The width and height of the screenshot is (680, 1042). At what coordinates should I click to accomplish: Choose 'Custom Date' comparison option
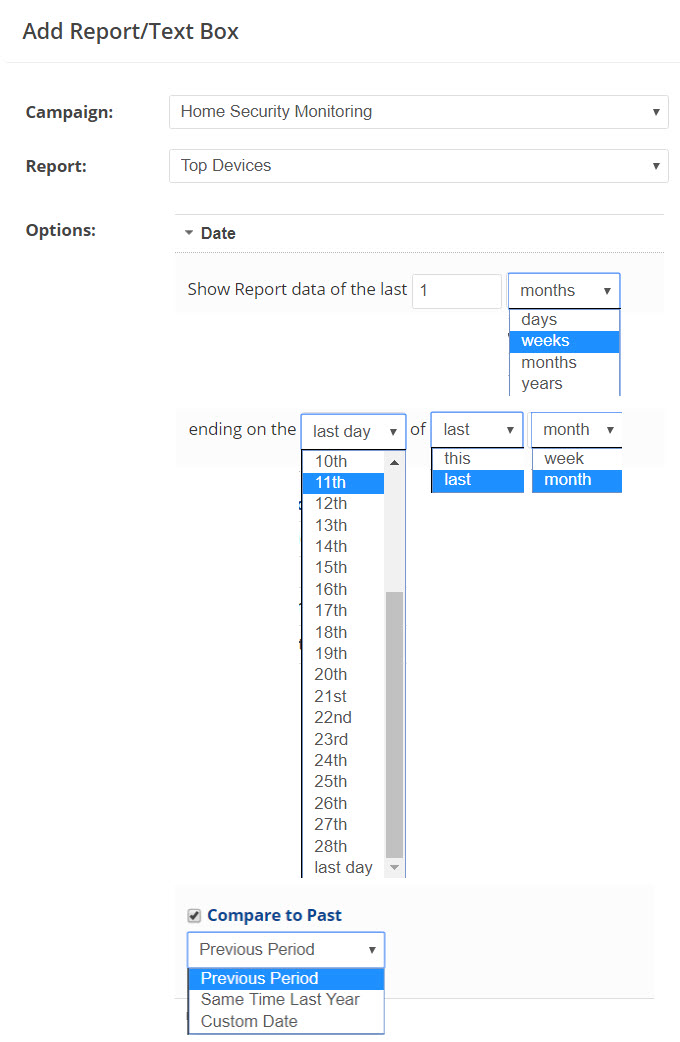249,1022
